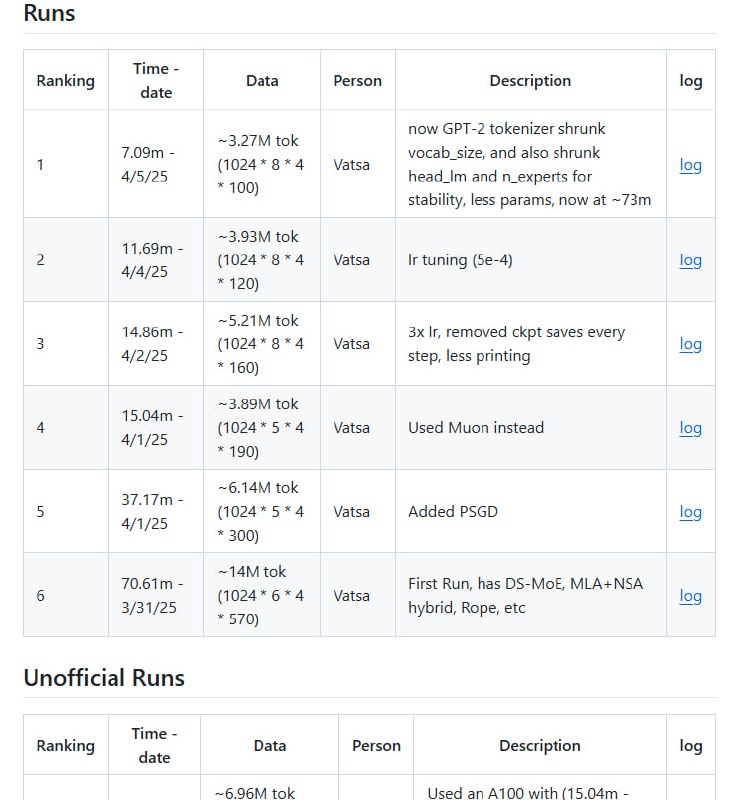Click the Unofficial Runs section heading
Viewport: 743px width, 800px height.
coord(104,678)
